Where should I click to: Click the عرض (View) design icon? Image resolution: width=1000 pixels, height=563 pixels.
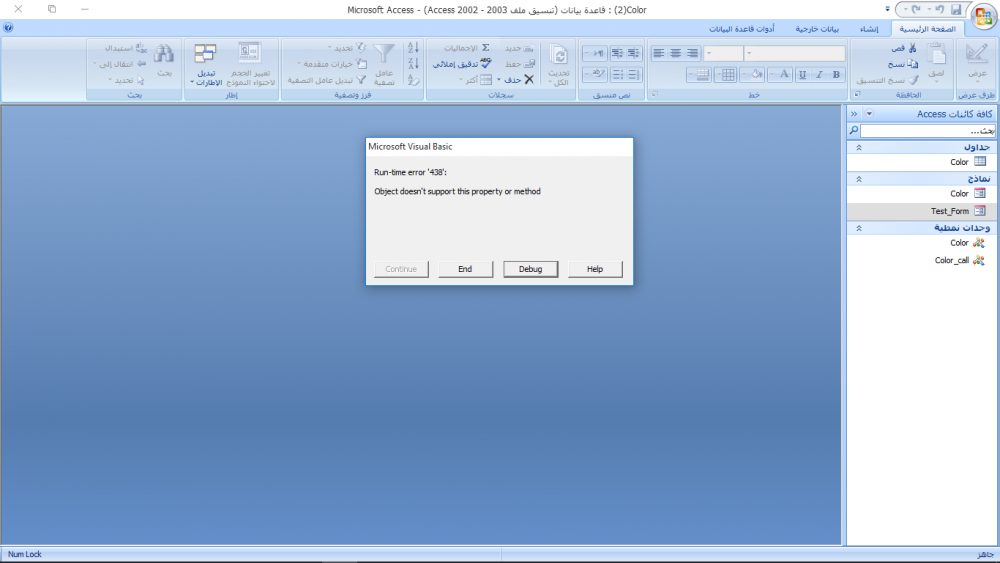point(976,54)
